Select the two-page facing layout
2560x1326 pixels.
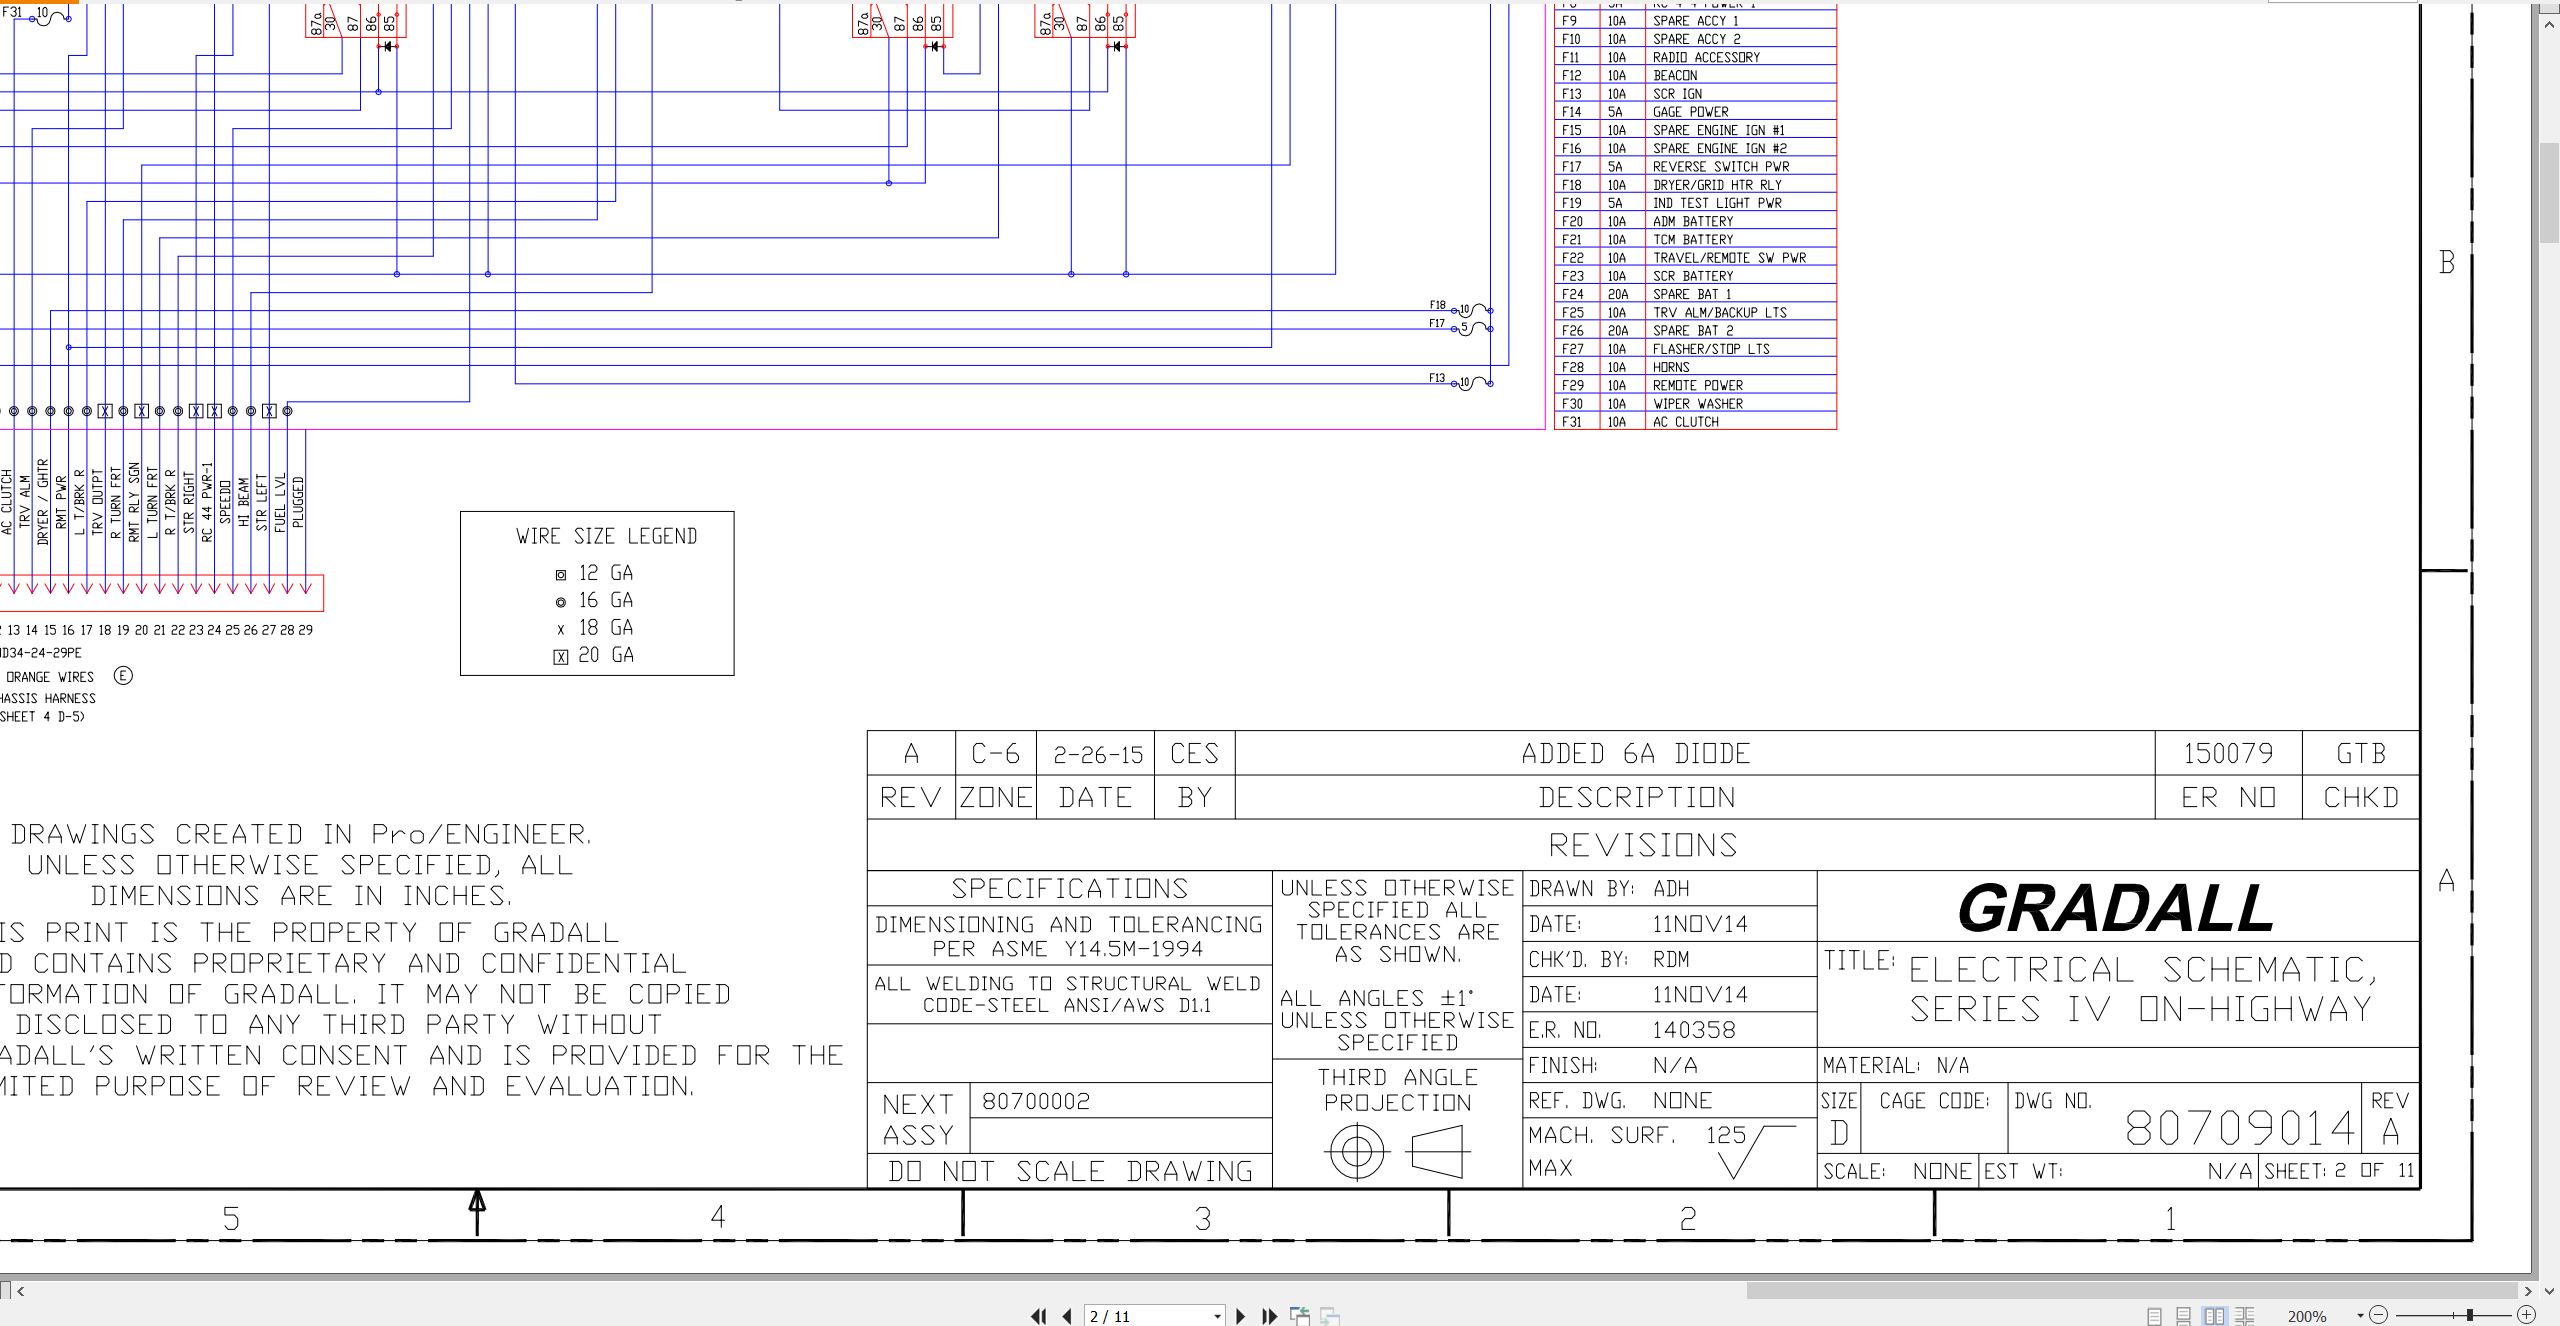pyautogui.click(x=2215, y=1316)
